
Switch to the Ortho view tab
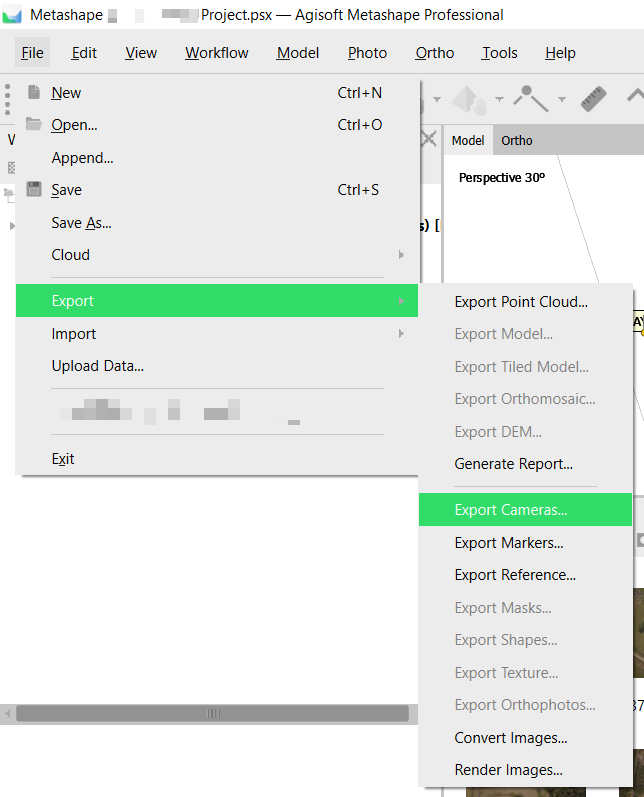click(516, 140)
